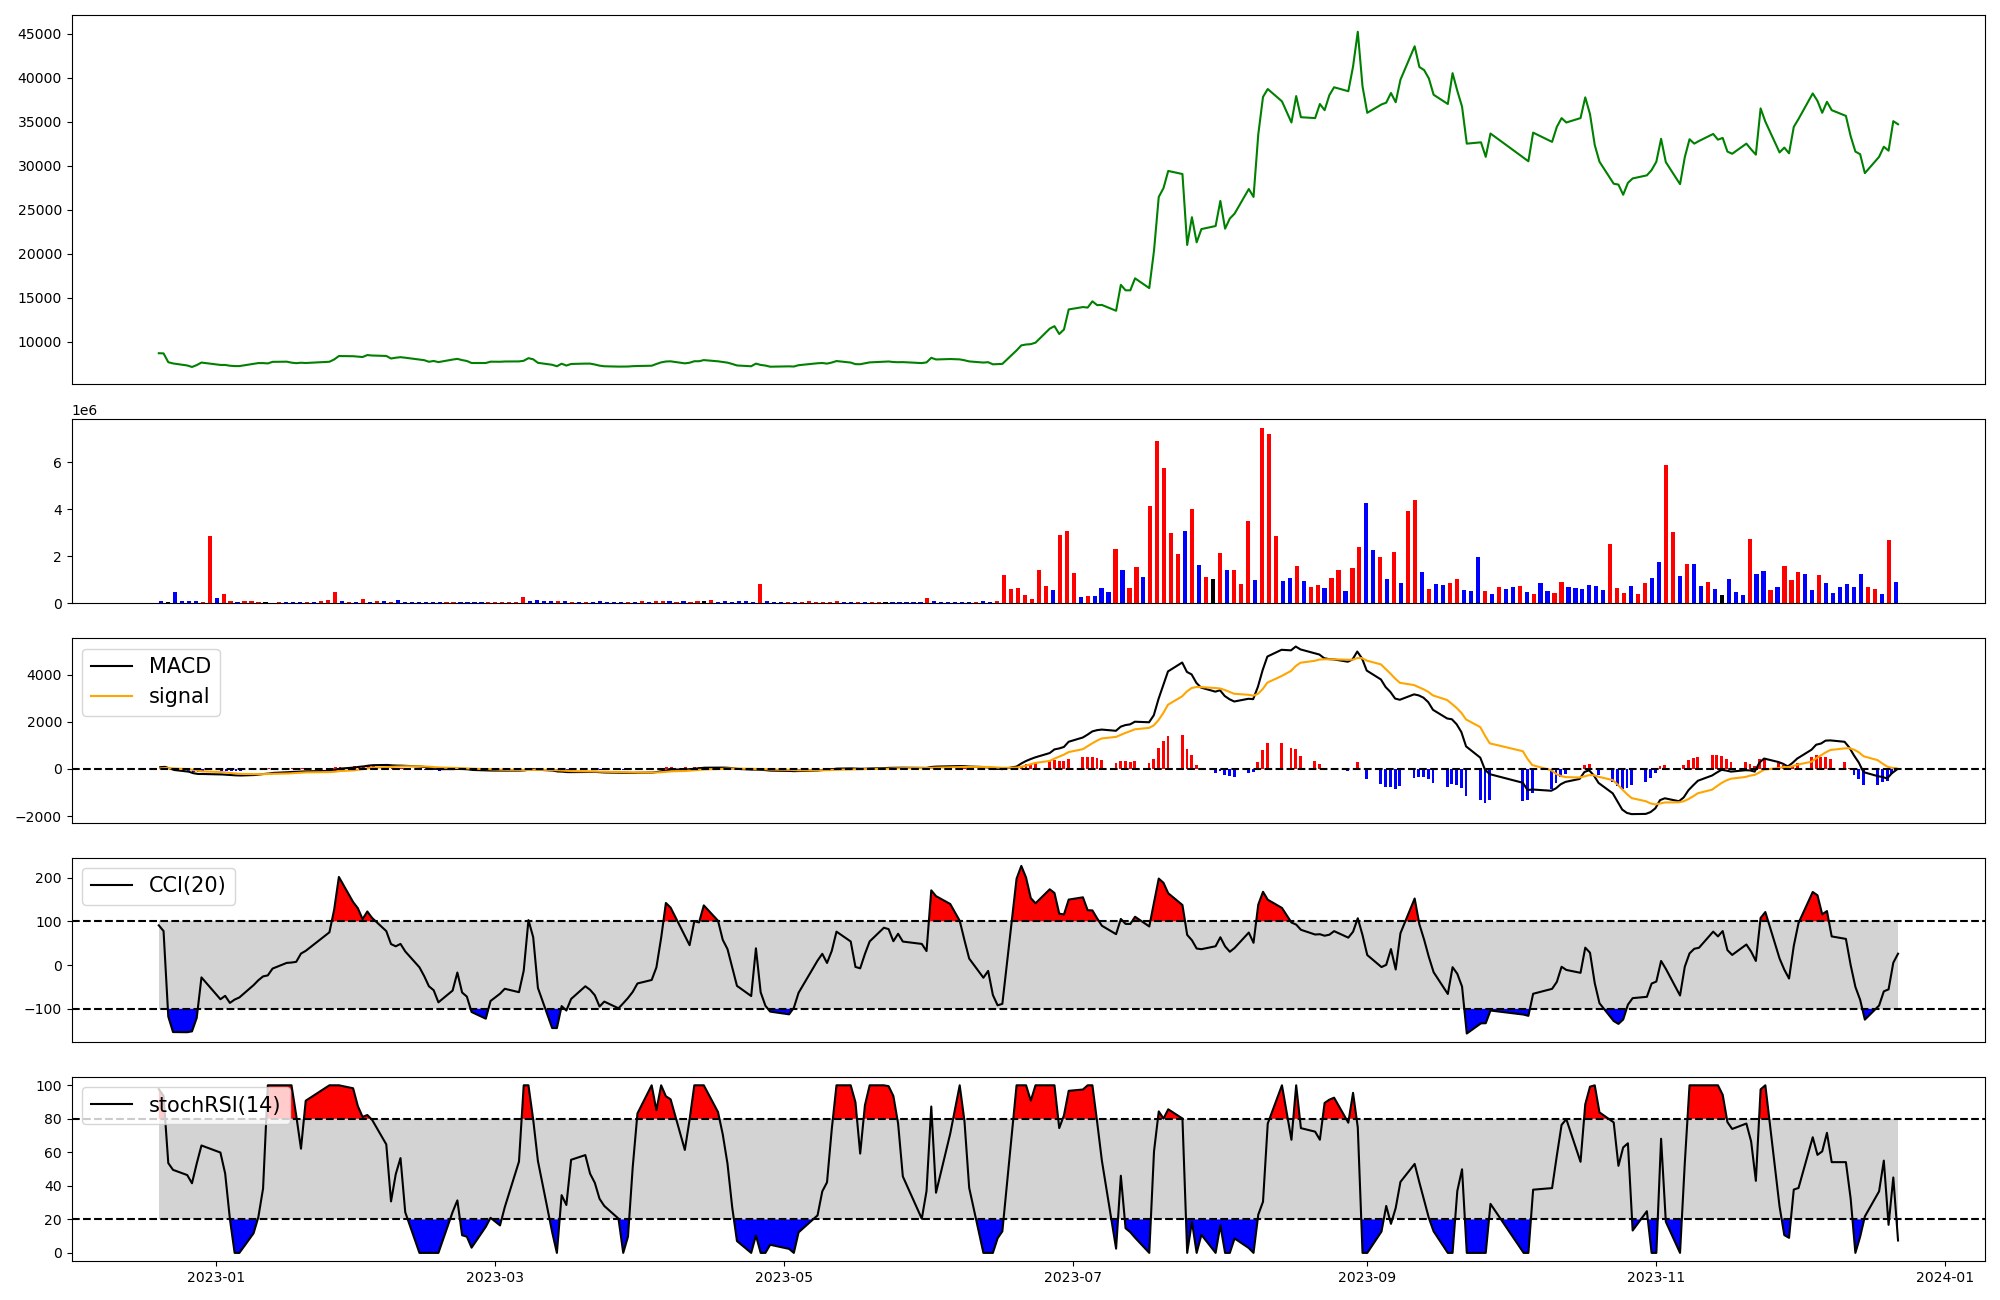
Task: Click the 45000 price axis label
Action: [x=40, y=34]
